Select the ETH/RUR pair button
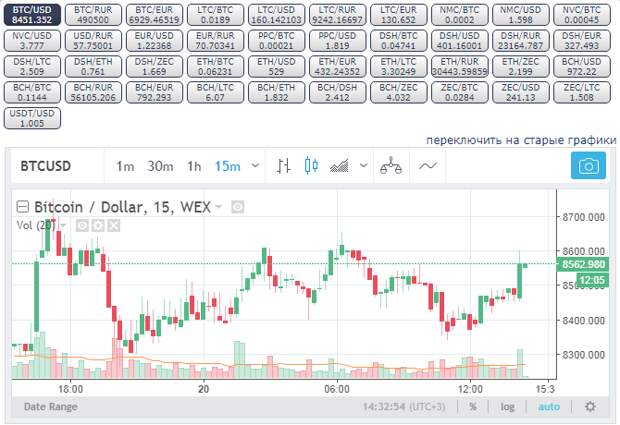Image resolution: width=620 pixels, height=425 pixels. (x=460, y=66)
